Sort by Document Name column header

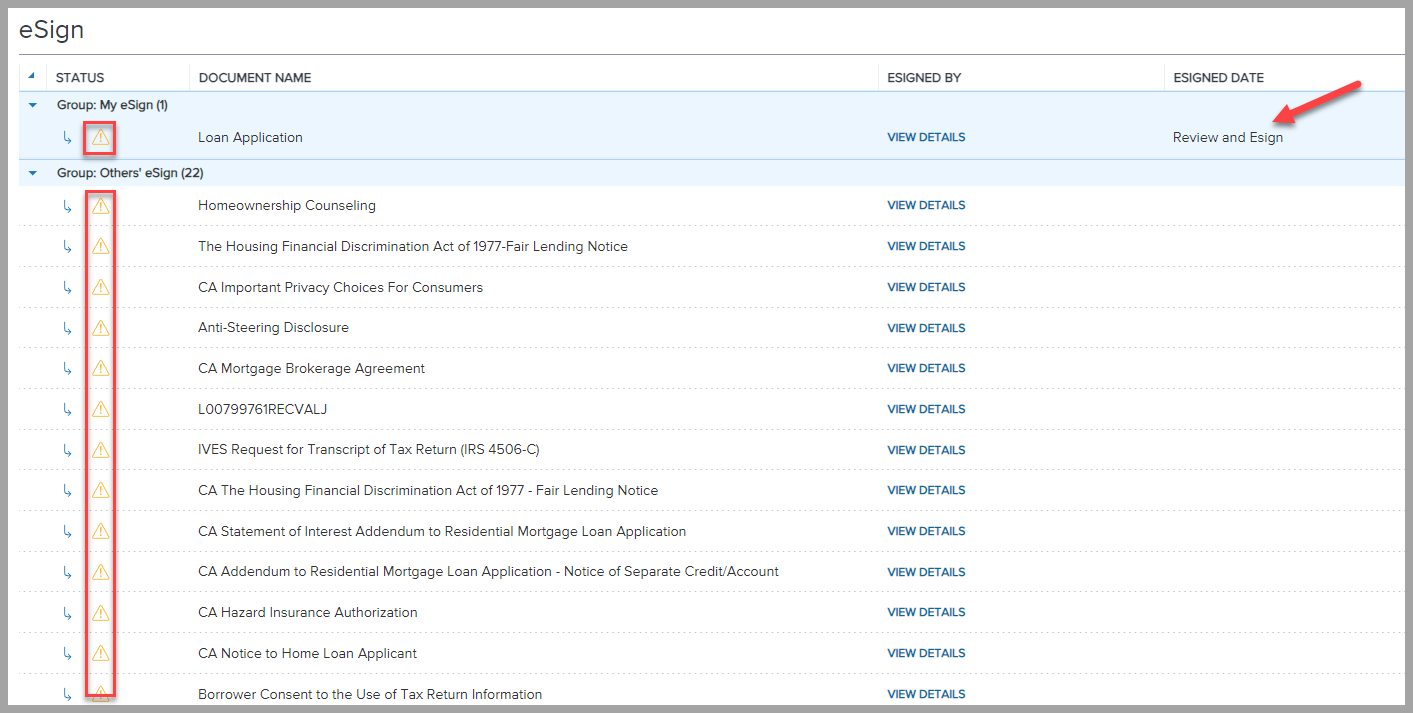click(x=255, y=78)
